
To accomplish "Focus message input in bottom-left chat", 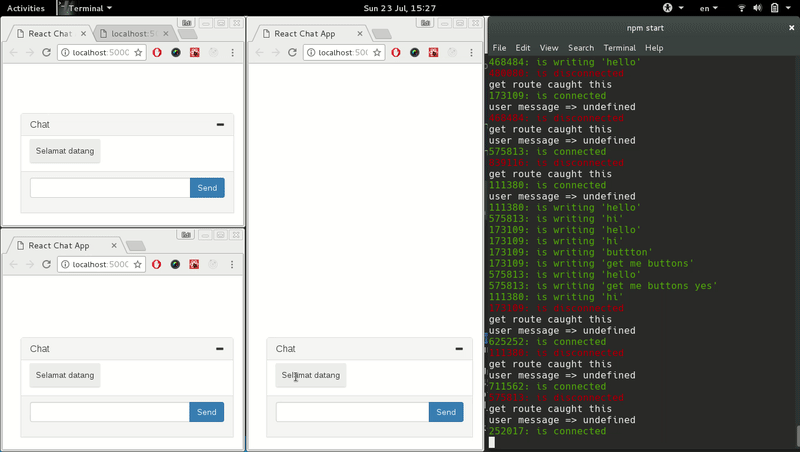I will tap(110, 412).
